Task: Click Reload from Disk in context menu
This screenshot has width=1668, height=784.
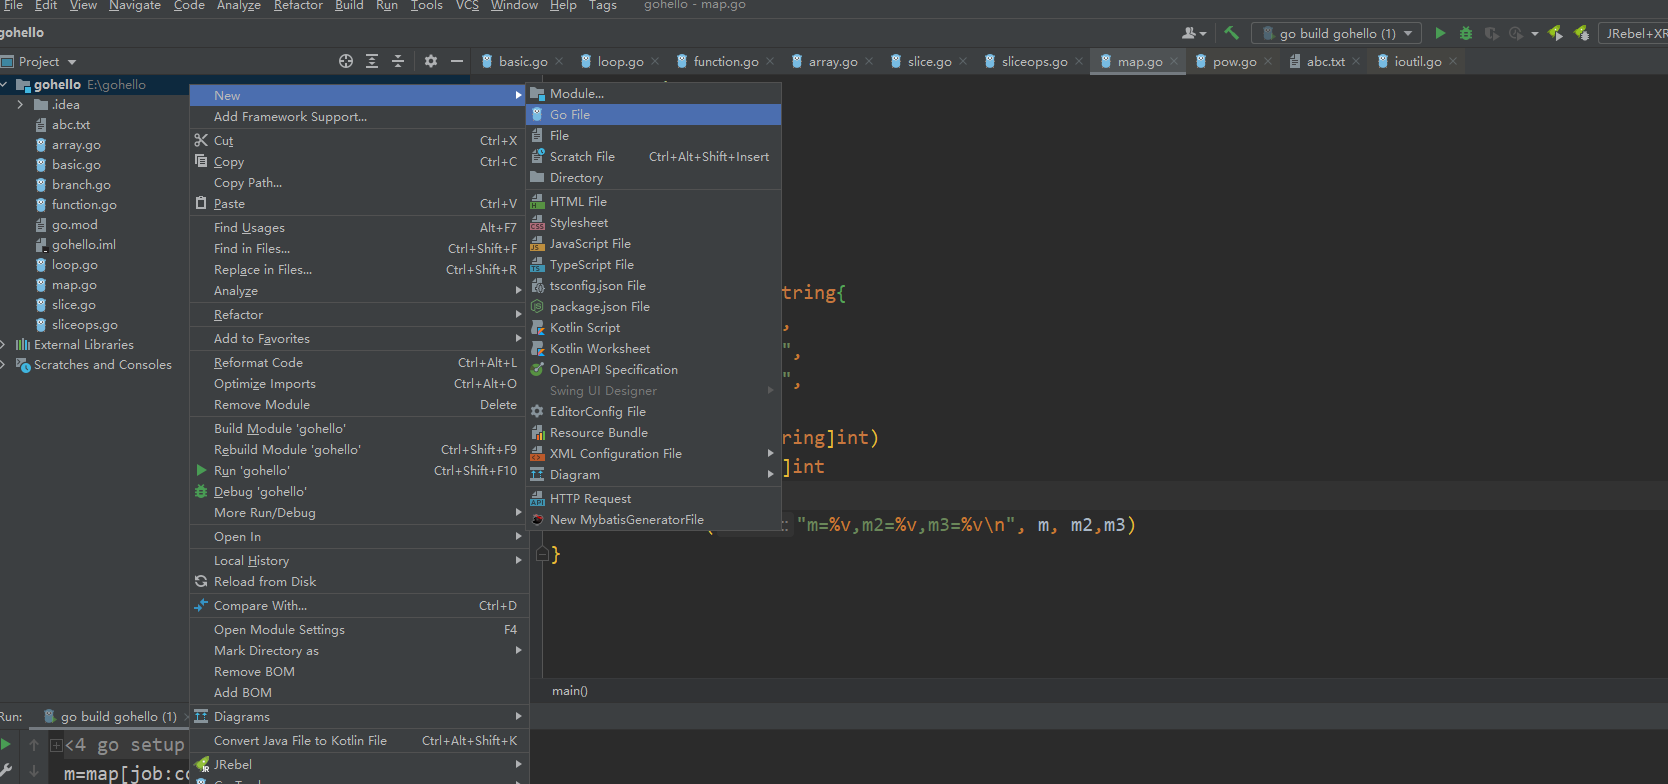Action: 359,582
